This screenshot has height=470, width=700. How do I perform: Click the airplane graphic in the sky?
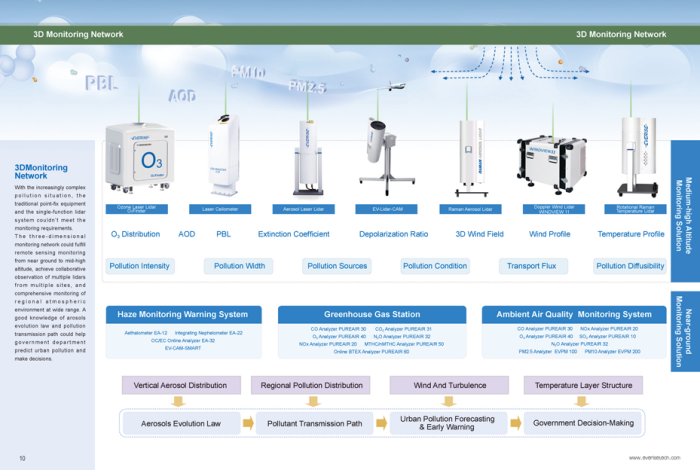pyautogui.click(x=396, y=86)
